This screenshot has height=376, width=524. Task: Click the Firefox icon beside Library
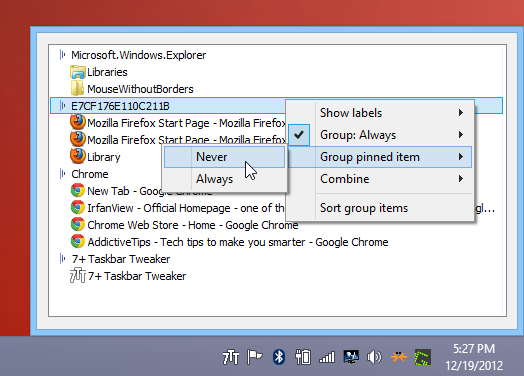pyautogui.click(x=78, y=156)
